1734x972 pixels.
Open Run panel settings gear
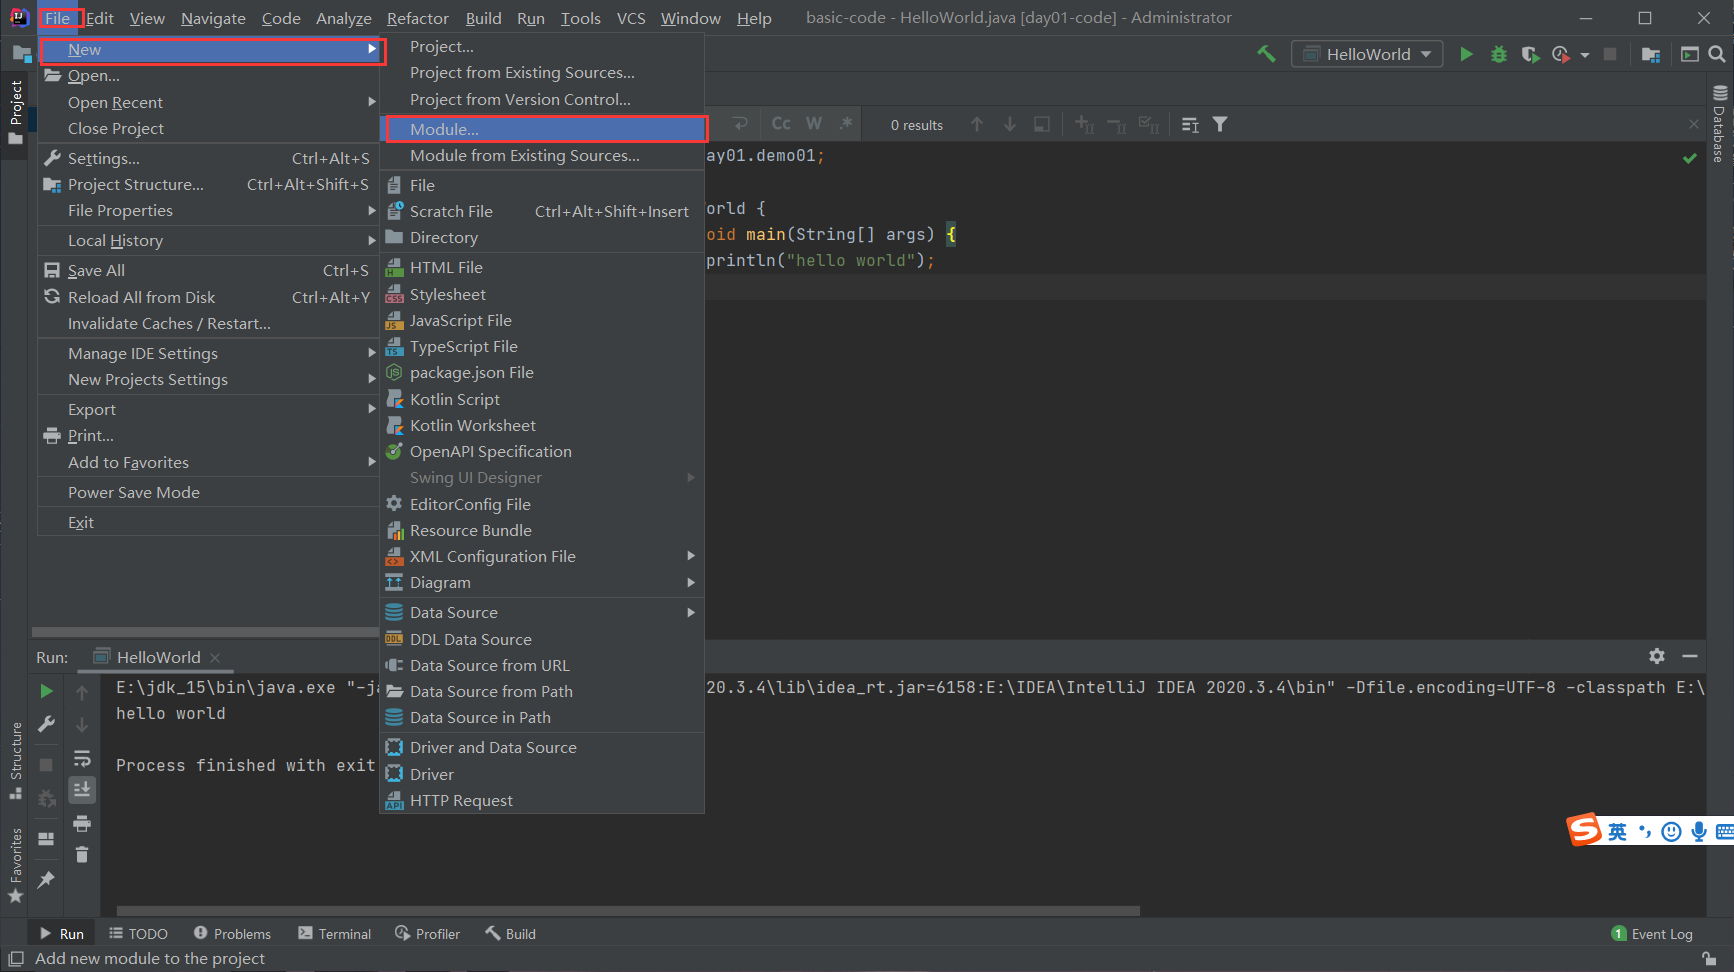1657,656
